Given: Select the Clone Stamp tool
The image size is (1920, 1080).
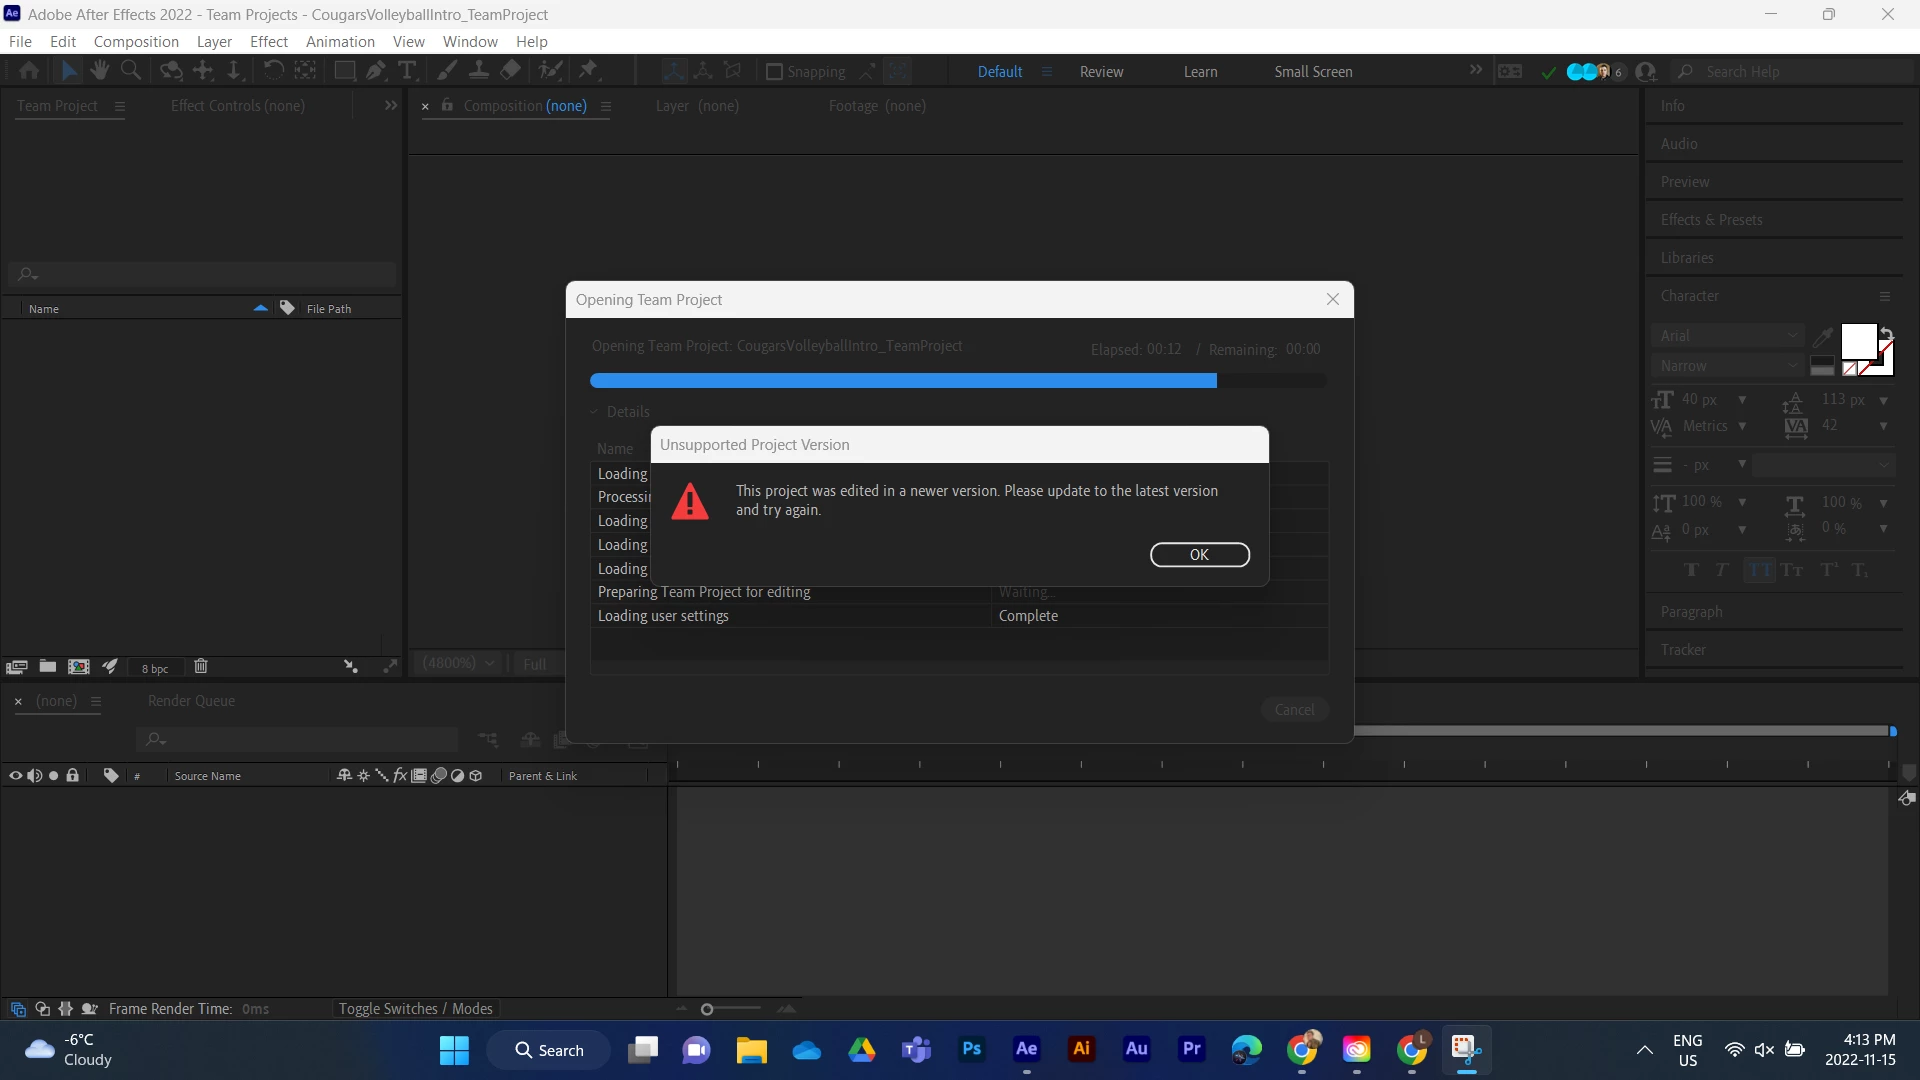Looking at the screenshot, I should [479, 71].
